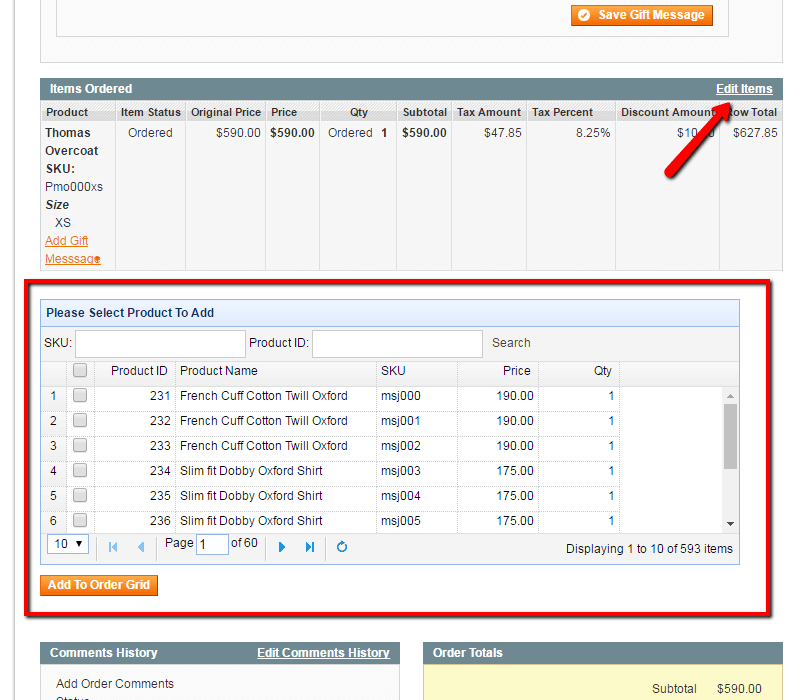The width and height of the screenshot is (800, 700).
Task: Jump to last page of products
Action: [310, 547]
